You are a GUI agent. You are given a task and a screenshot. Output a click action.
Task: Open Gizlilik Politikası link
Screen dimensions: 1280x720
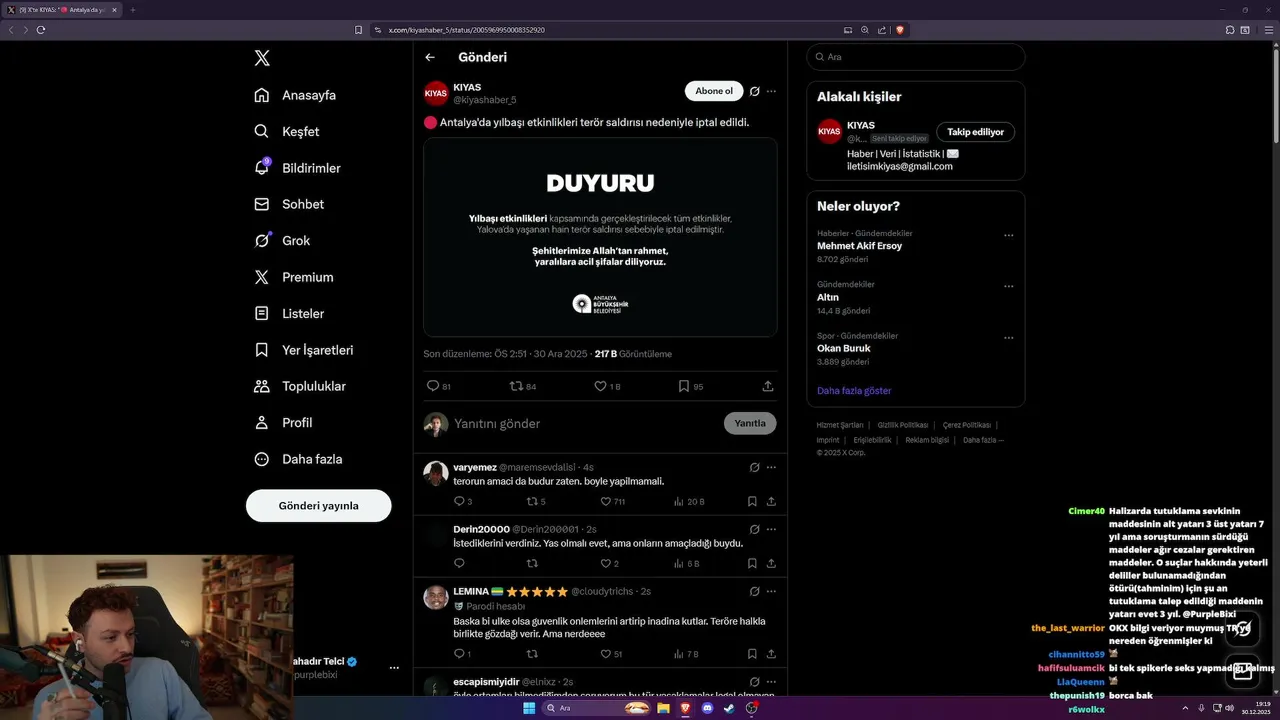903,425
